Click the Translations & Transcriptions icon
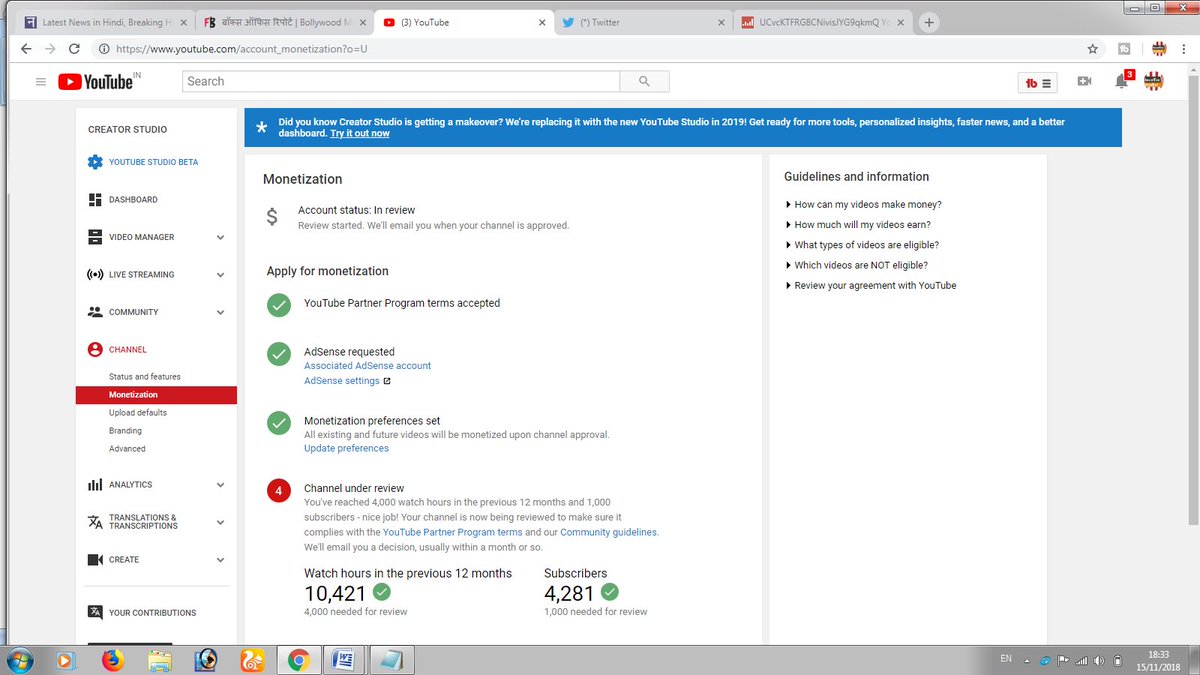The height and width of the screenshot is (675, 1200). point(95,522)
